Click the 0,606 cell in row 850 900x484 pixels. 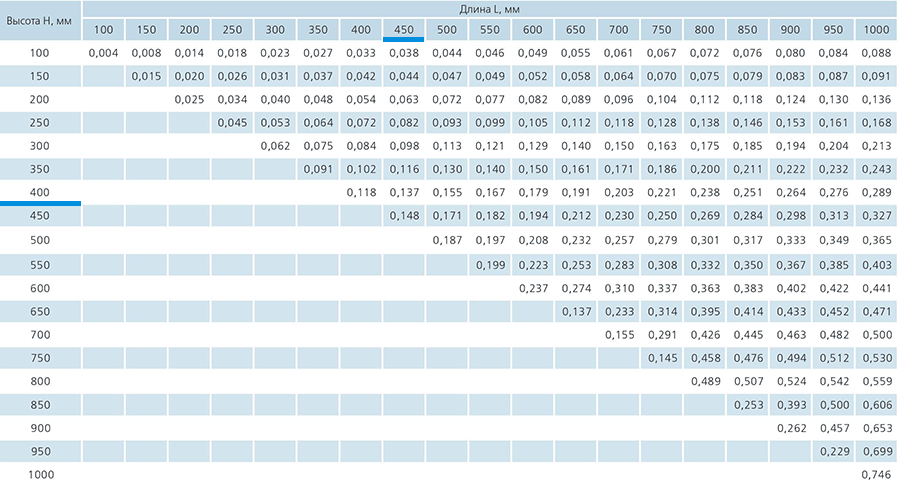pos(876,405)
